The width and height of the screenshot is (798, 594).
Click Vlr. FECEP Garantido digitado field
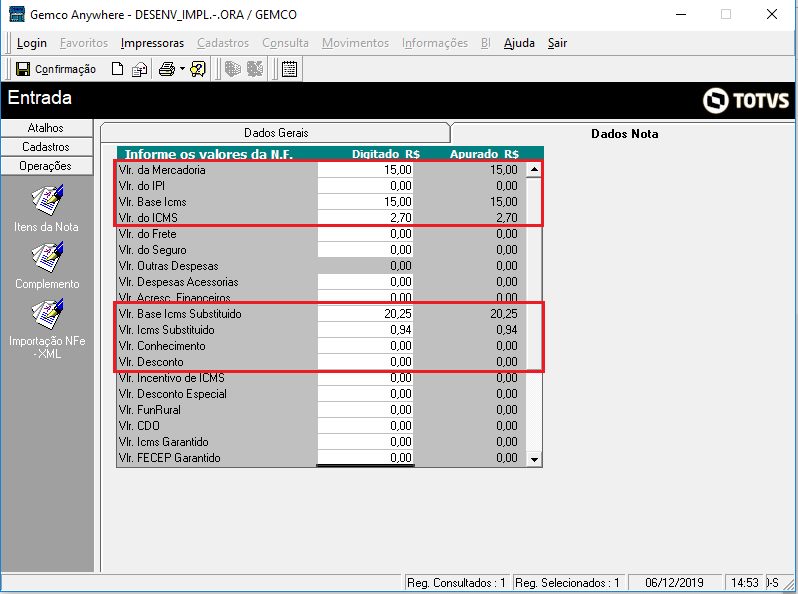365,458
